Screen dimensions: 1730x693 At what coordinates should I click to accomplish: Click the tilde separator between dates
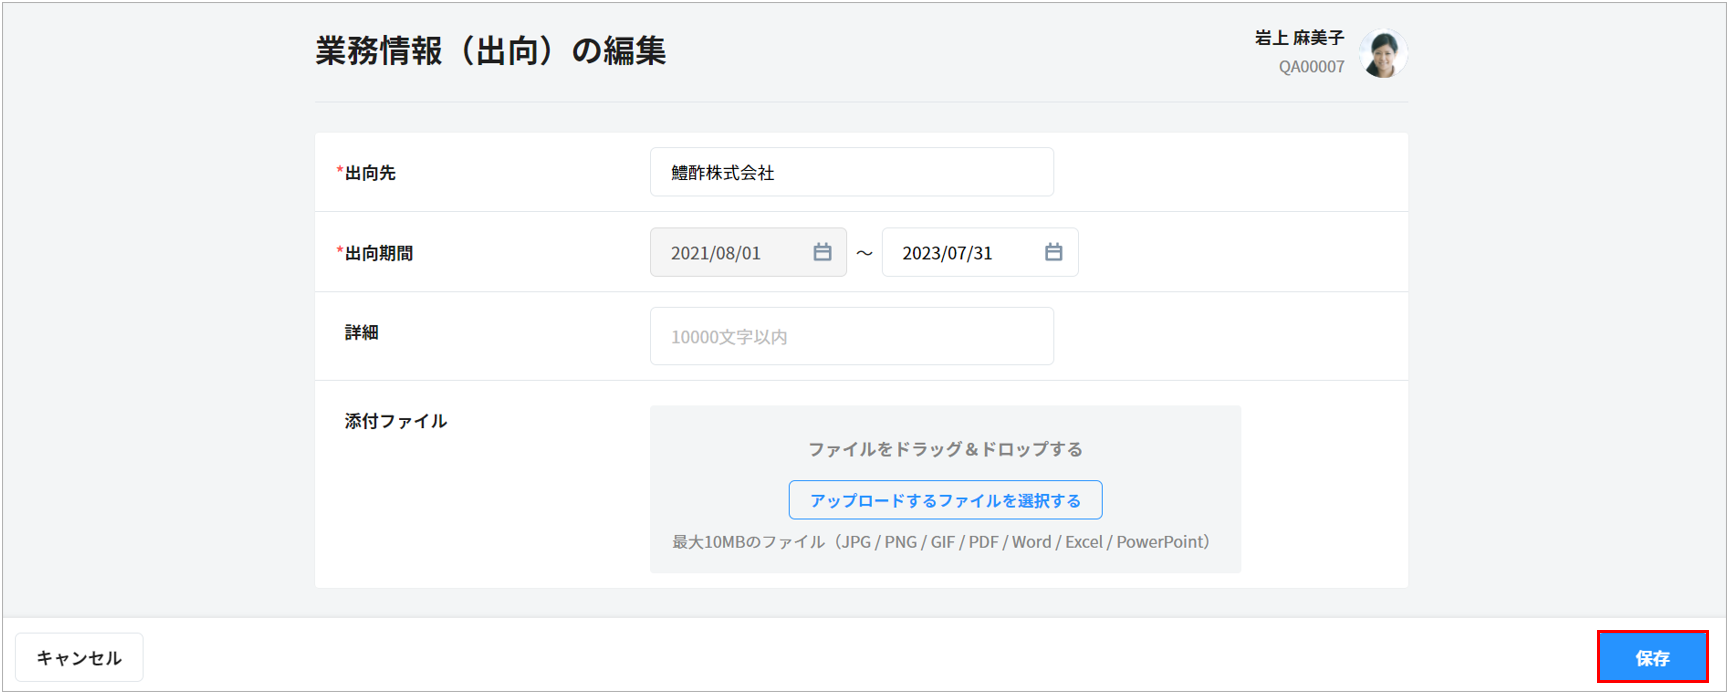click(865, 253)
